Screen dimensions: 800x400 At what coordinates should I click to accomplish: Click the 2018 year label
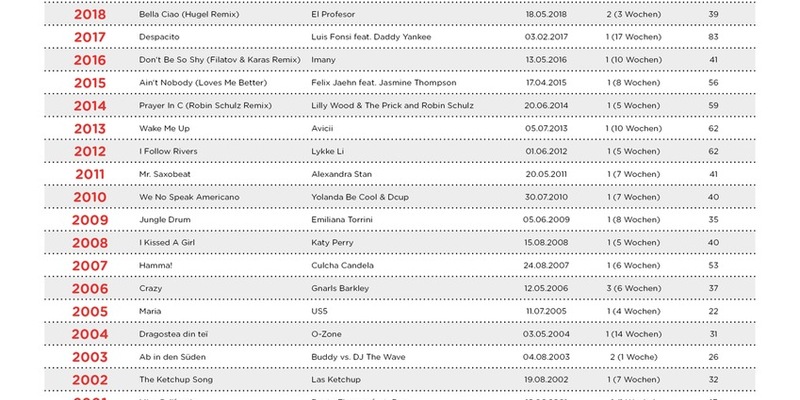coord(90,15)
